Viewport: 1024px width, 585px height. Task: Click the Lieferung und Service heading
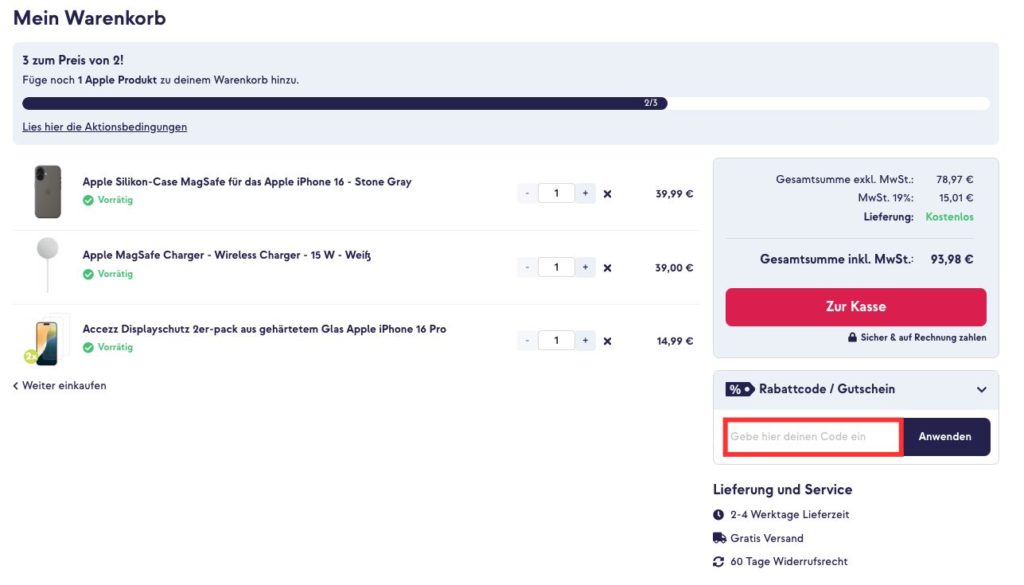[x=782, y=490]
